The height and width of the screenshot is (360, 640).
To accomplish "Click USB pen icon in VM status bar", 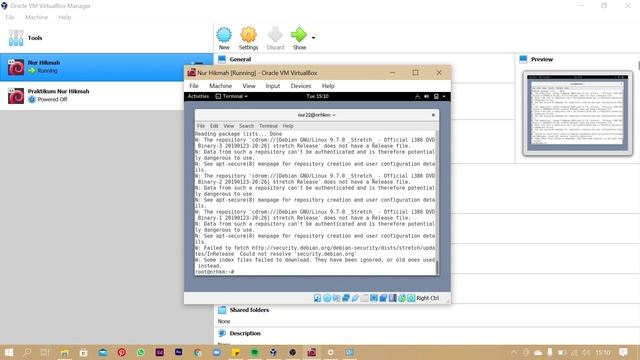I will (x=355, y=298).
